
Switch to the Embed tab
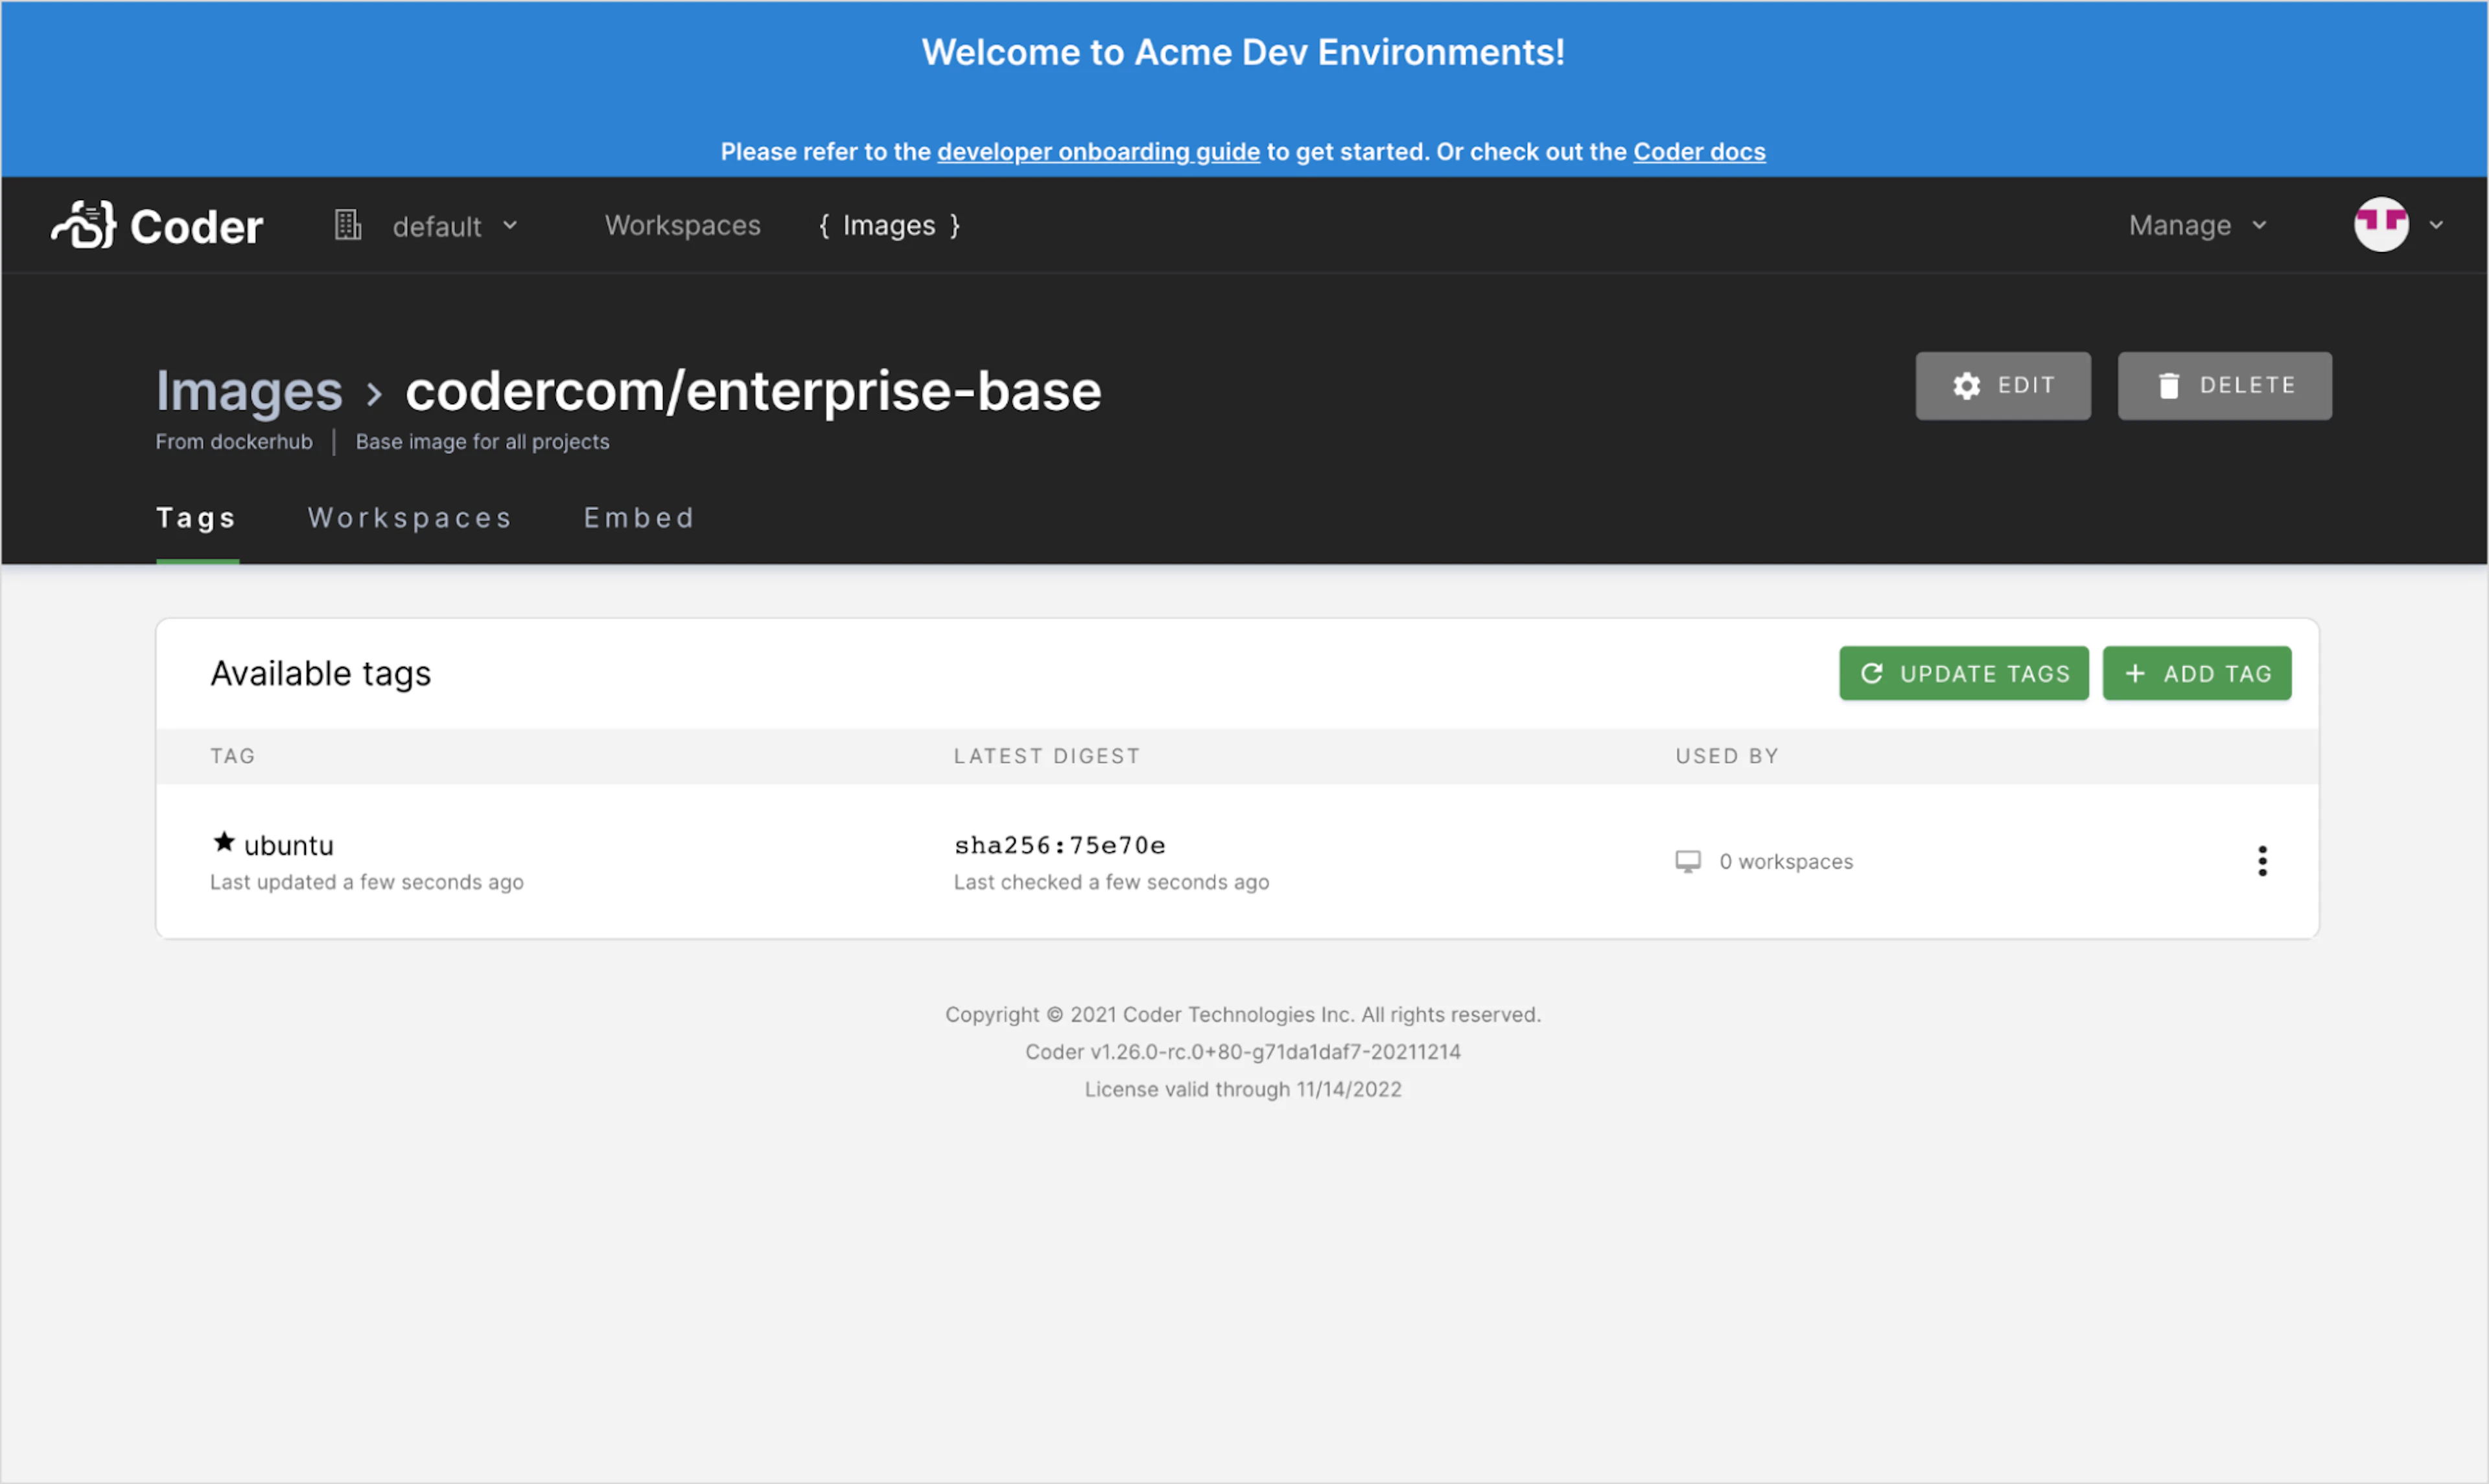click(x=639, y=518)
